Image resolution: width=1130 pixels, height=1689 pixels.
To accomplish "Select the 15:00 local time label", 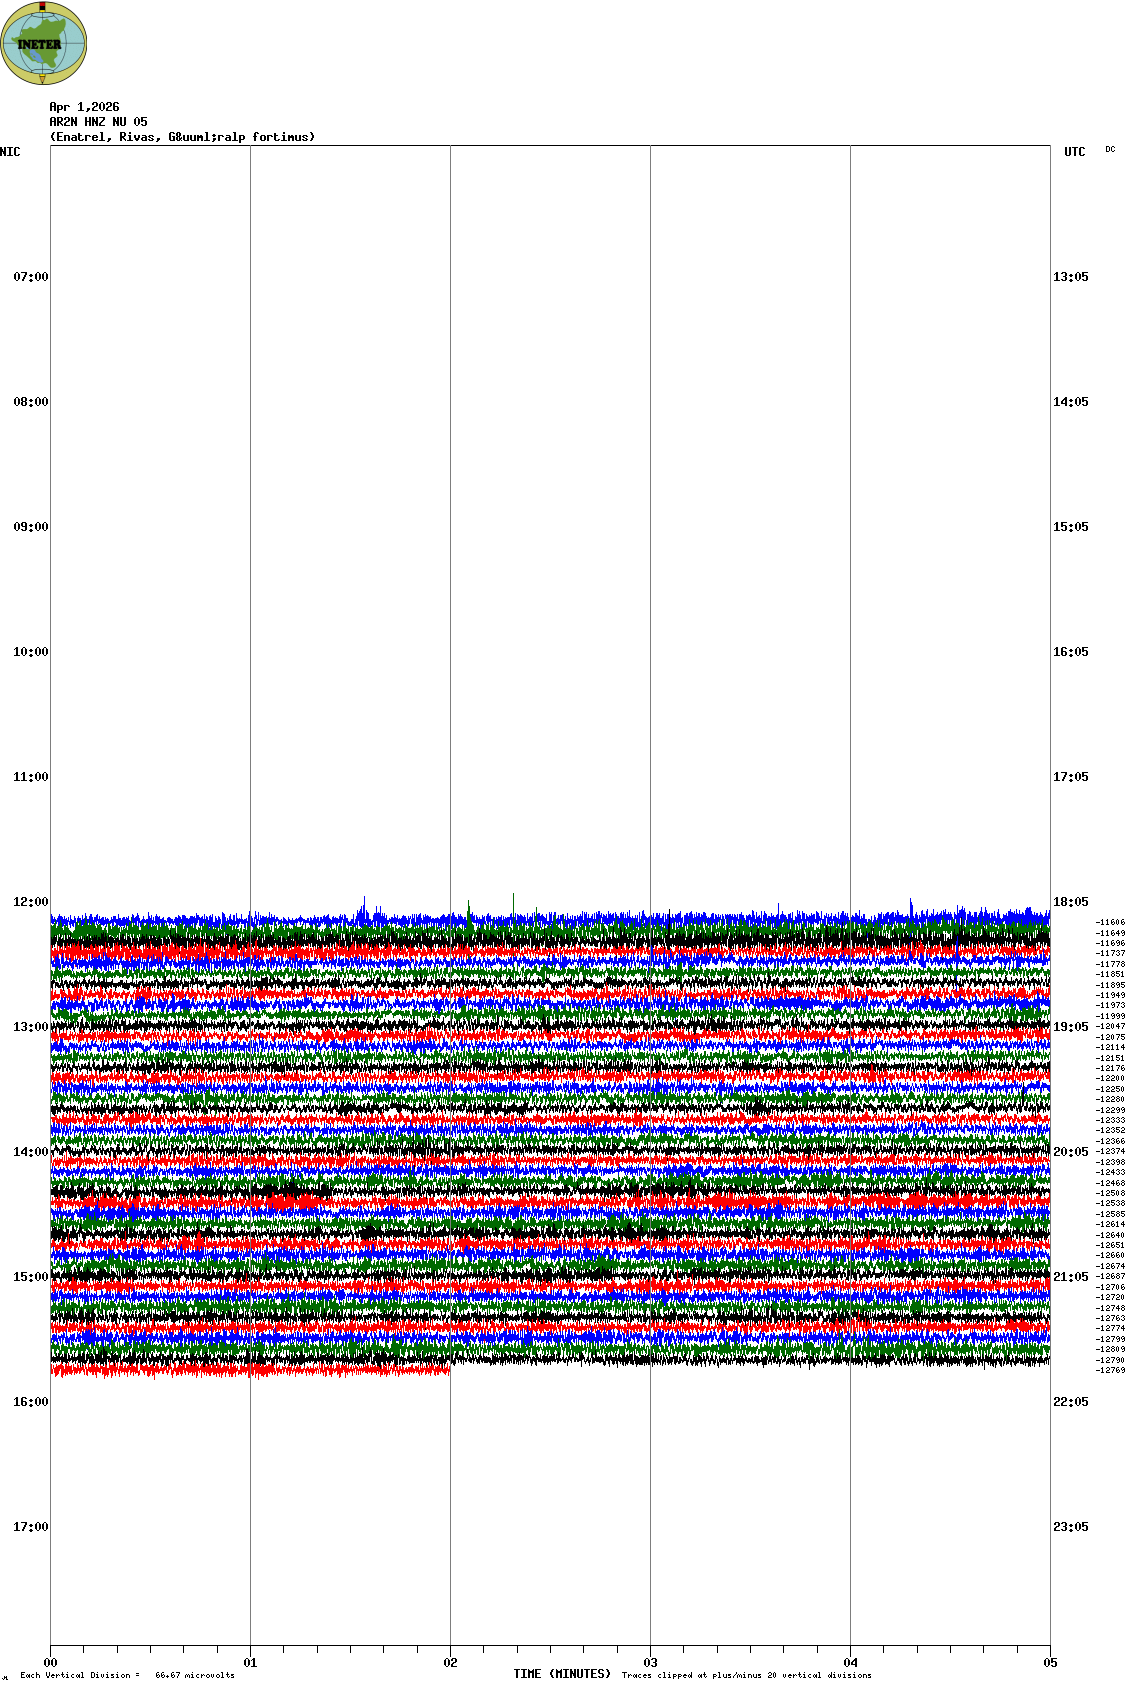I will 30,1277.
